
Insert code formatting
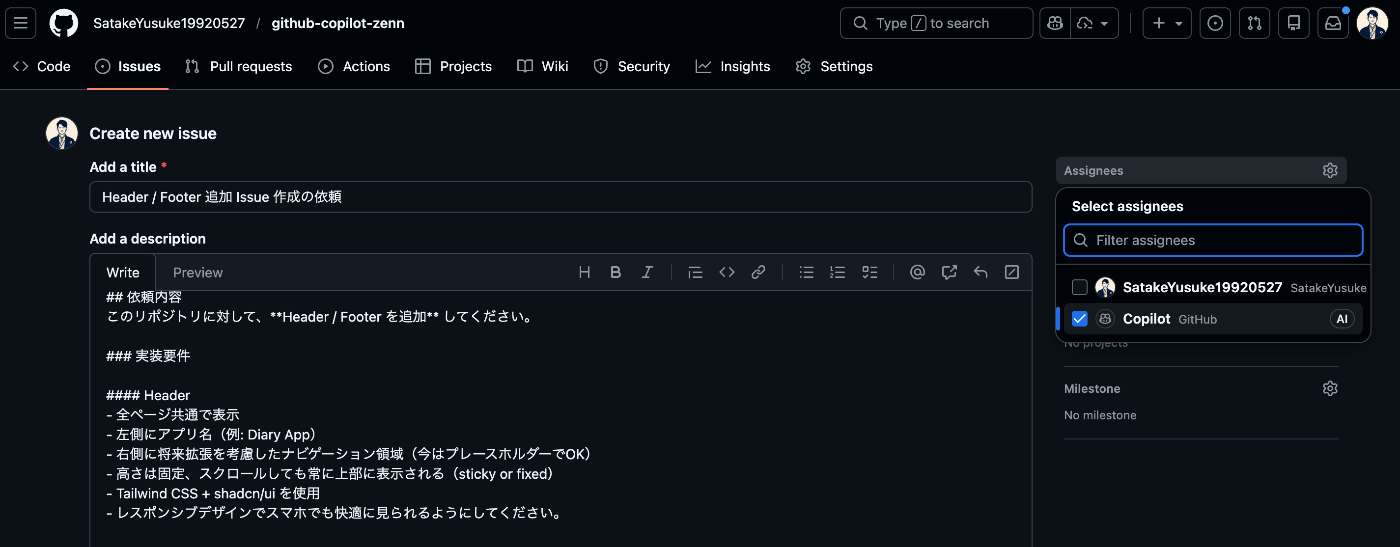click(727, 272)
